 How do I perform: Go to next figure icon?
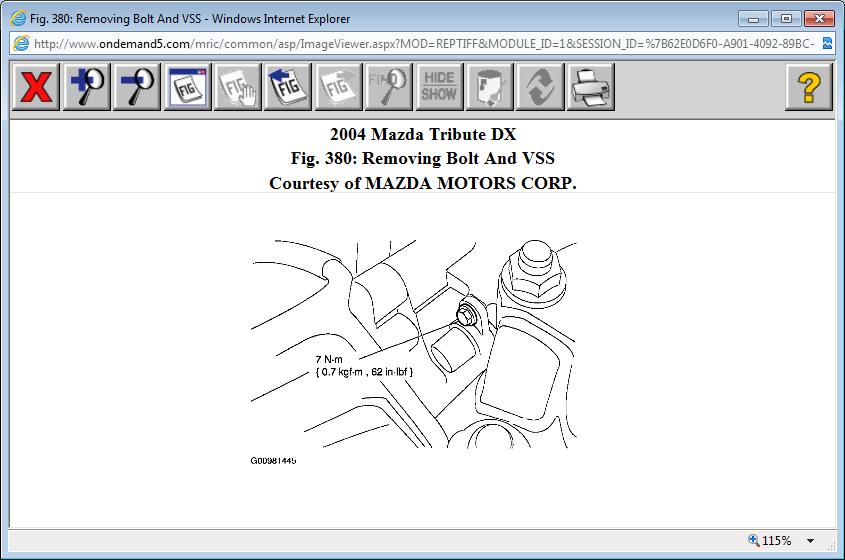click(x=338, y=87)
